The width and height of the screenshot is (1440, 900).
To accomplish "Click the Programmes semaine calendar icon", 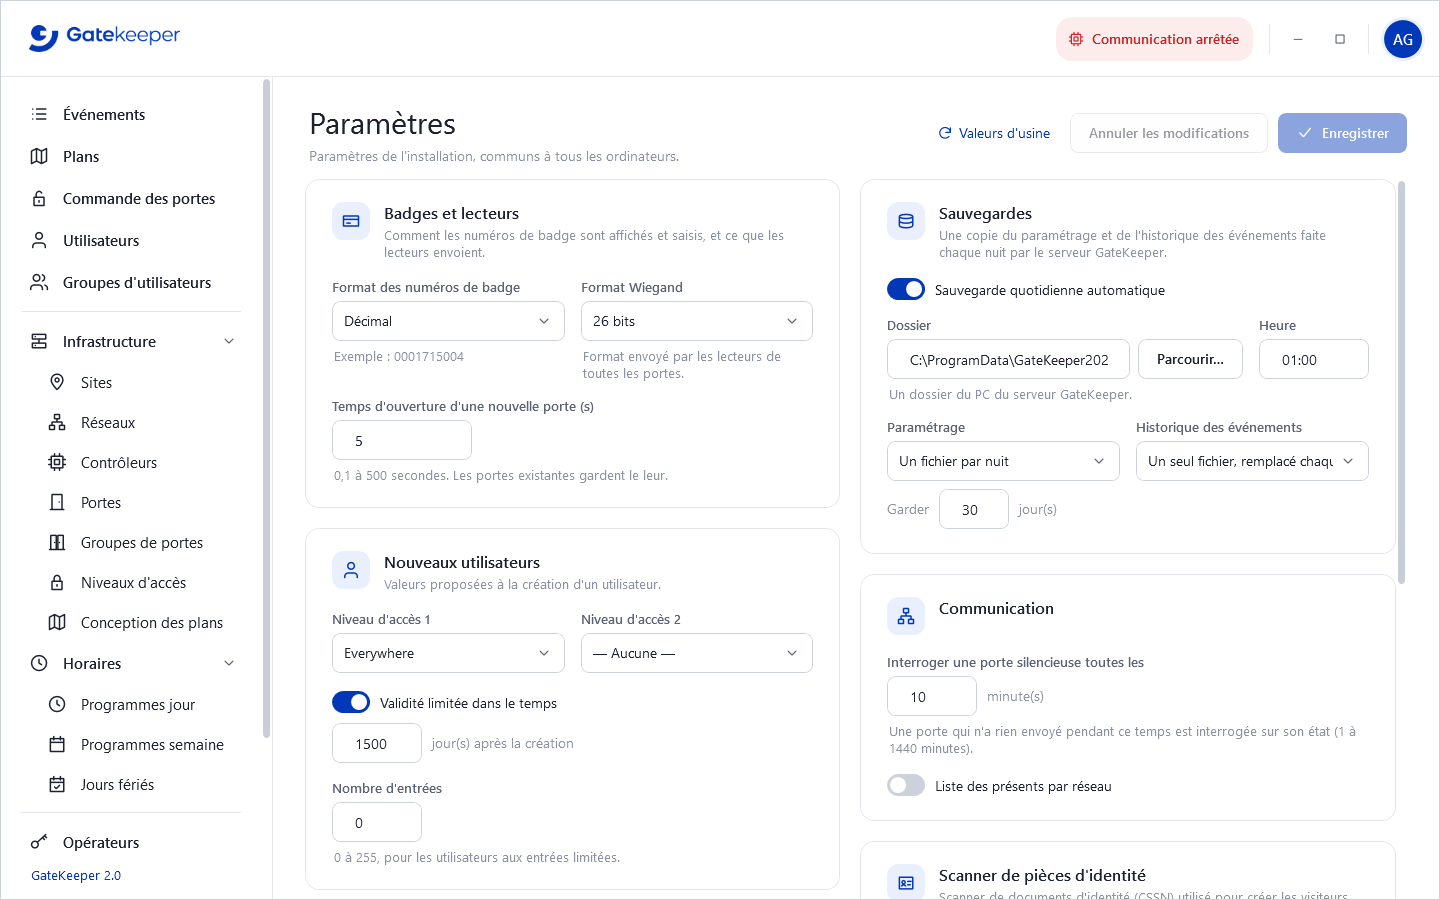I will point(57,744).
